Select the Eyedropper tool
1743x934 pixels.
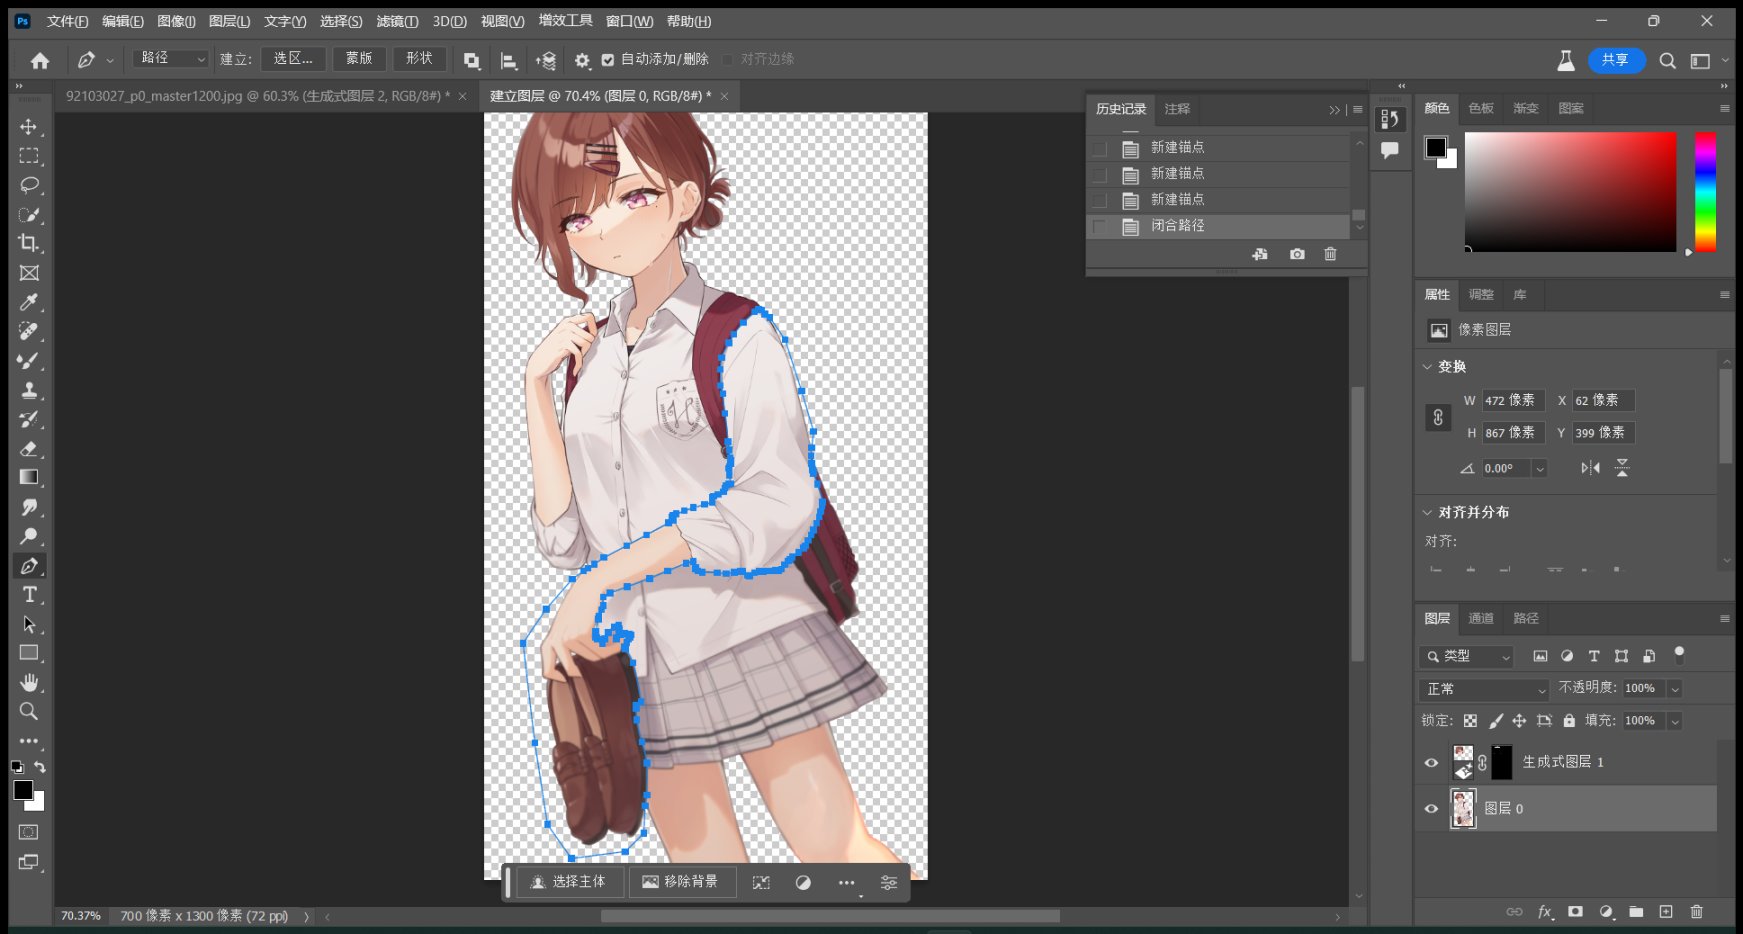[29, 302]
